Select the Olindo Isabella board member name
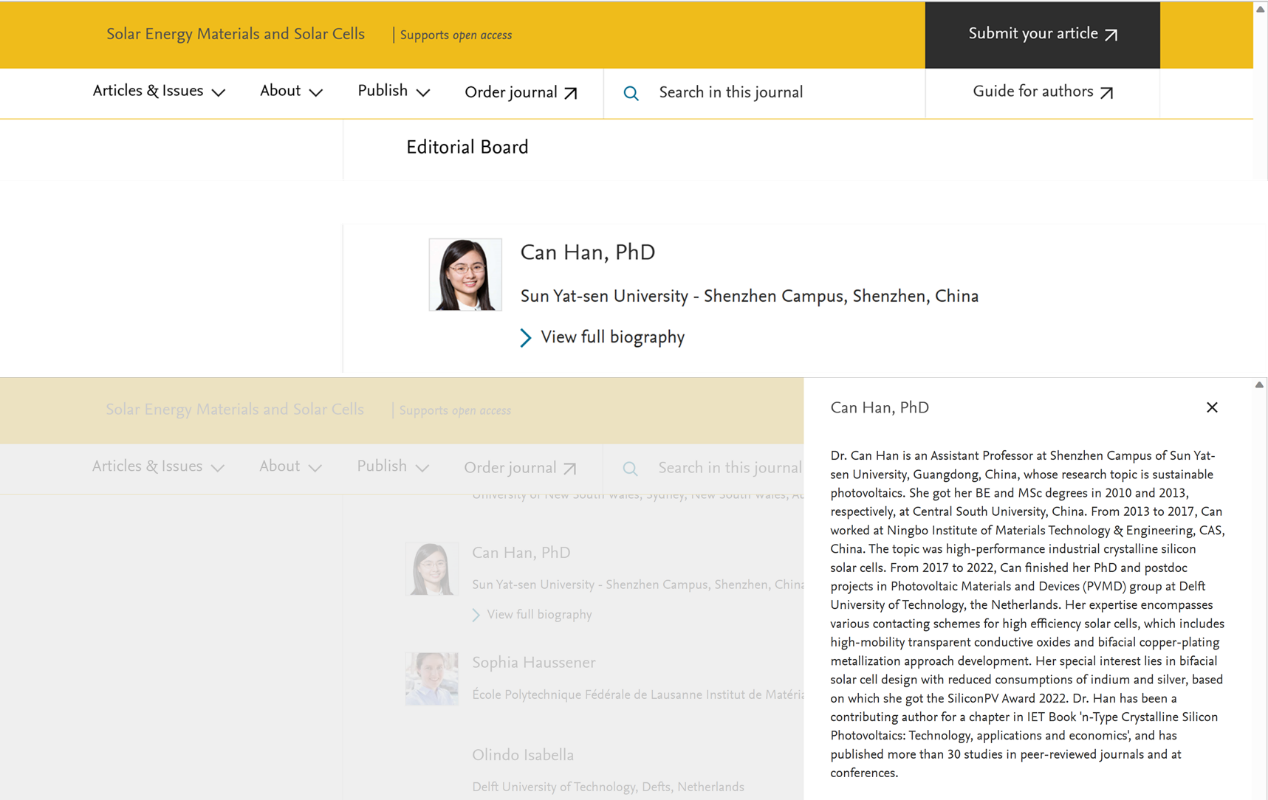1268x800 pixels. click(522, 755)
